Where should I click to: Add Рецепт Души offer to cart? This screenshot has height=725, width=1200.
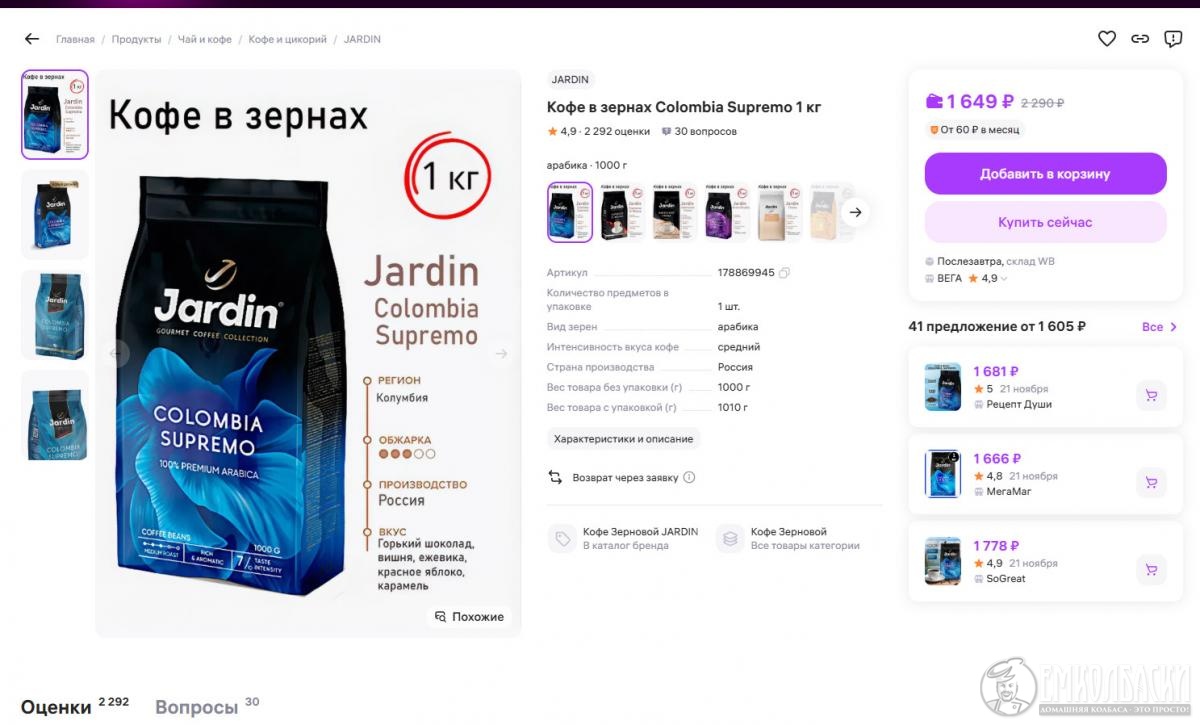click(1151, 395)
